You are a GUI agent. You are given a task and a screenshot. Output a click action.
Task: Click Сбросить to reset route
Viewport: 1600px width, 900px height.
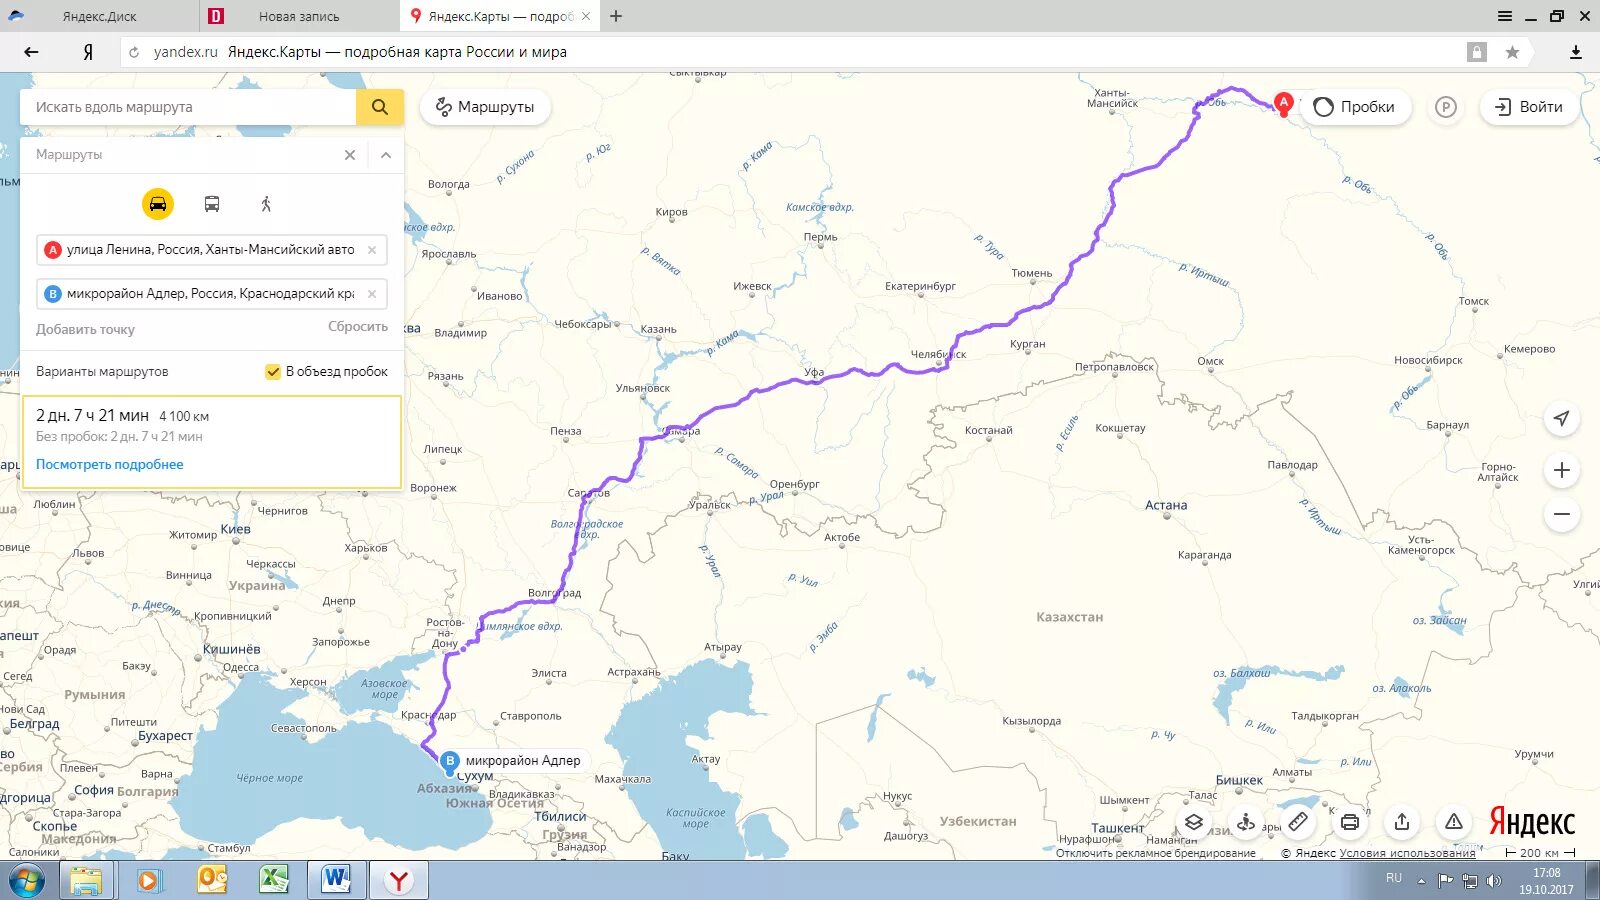tap(358, 327)
